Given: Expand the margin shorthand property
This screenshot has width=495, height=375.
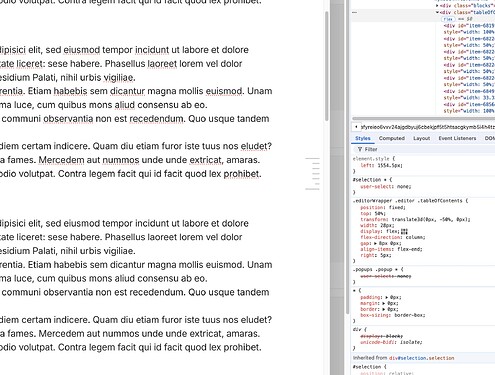Looking at the screenshot, I should coord(384,303).
